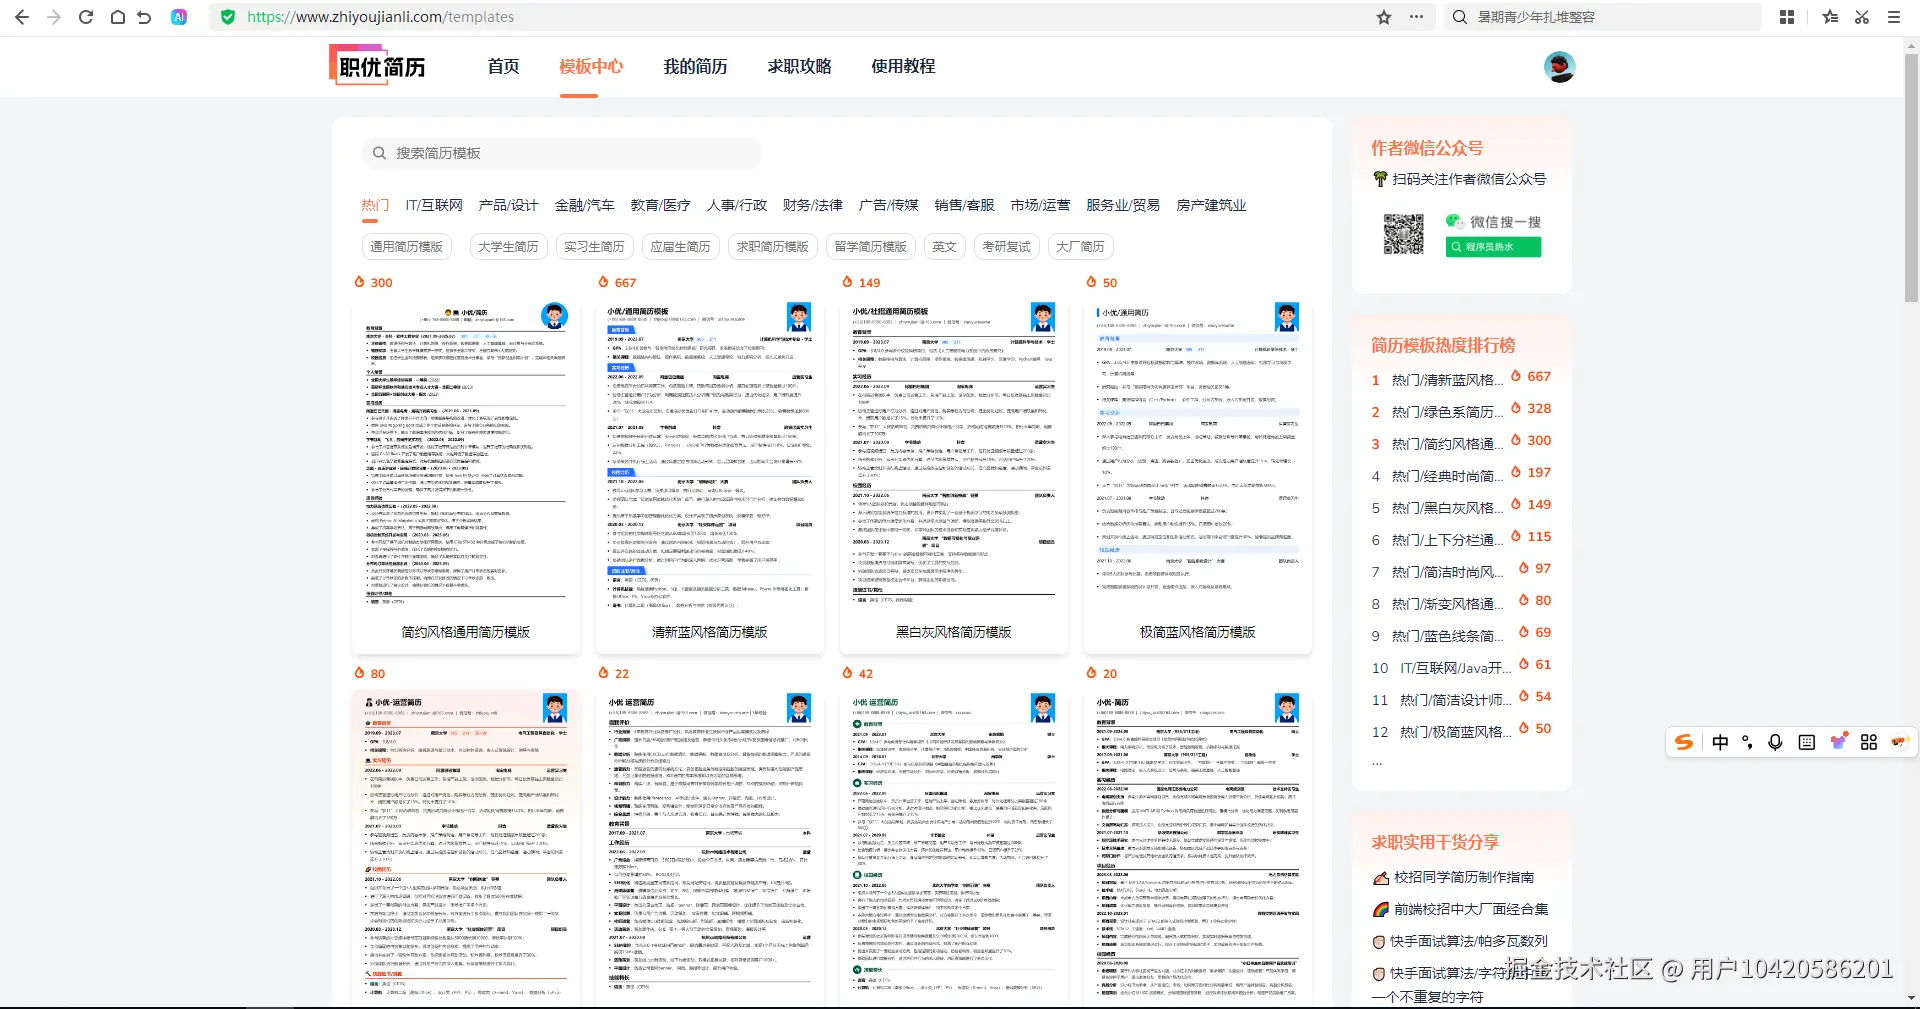Open the AI assistant icon next to the address bar

coord(180,16)
